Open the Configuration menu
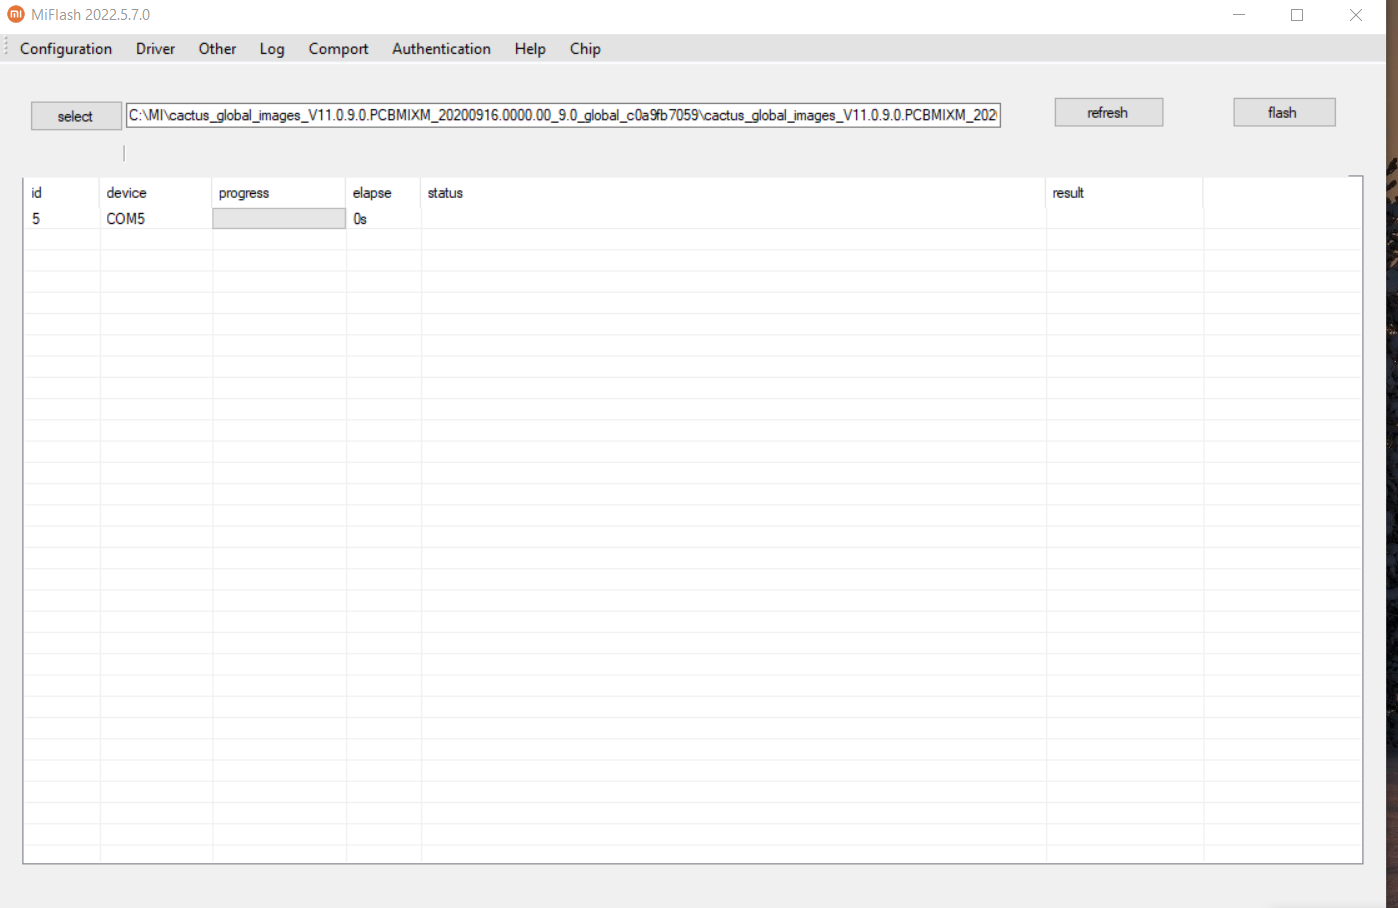Screen dimensions: 1398x908 point(66,49)
